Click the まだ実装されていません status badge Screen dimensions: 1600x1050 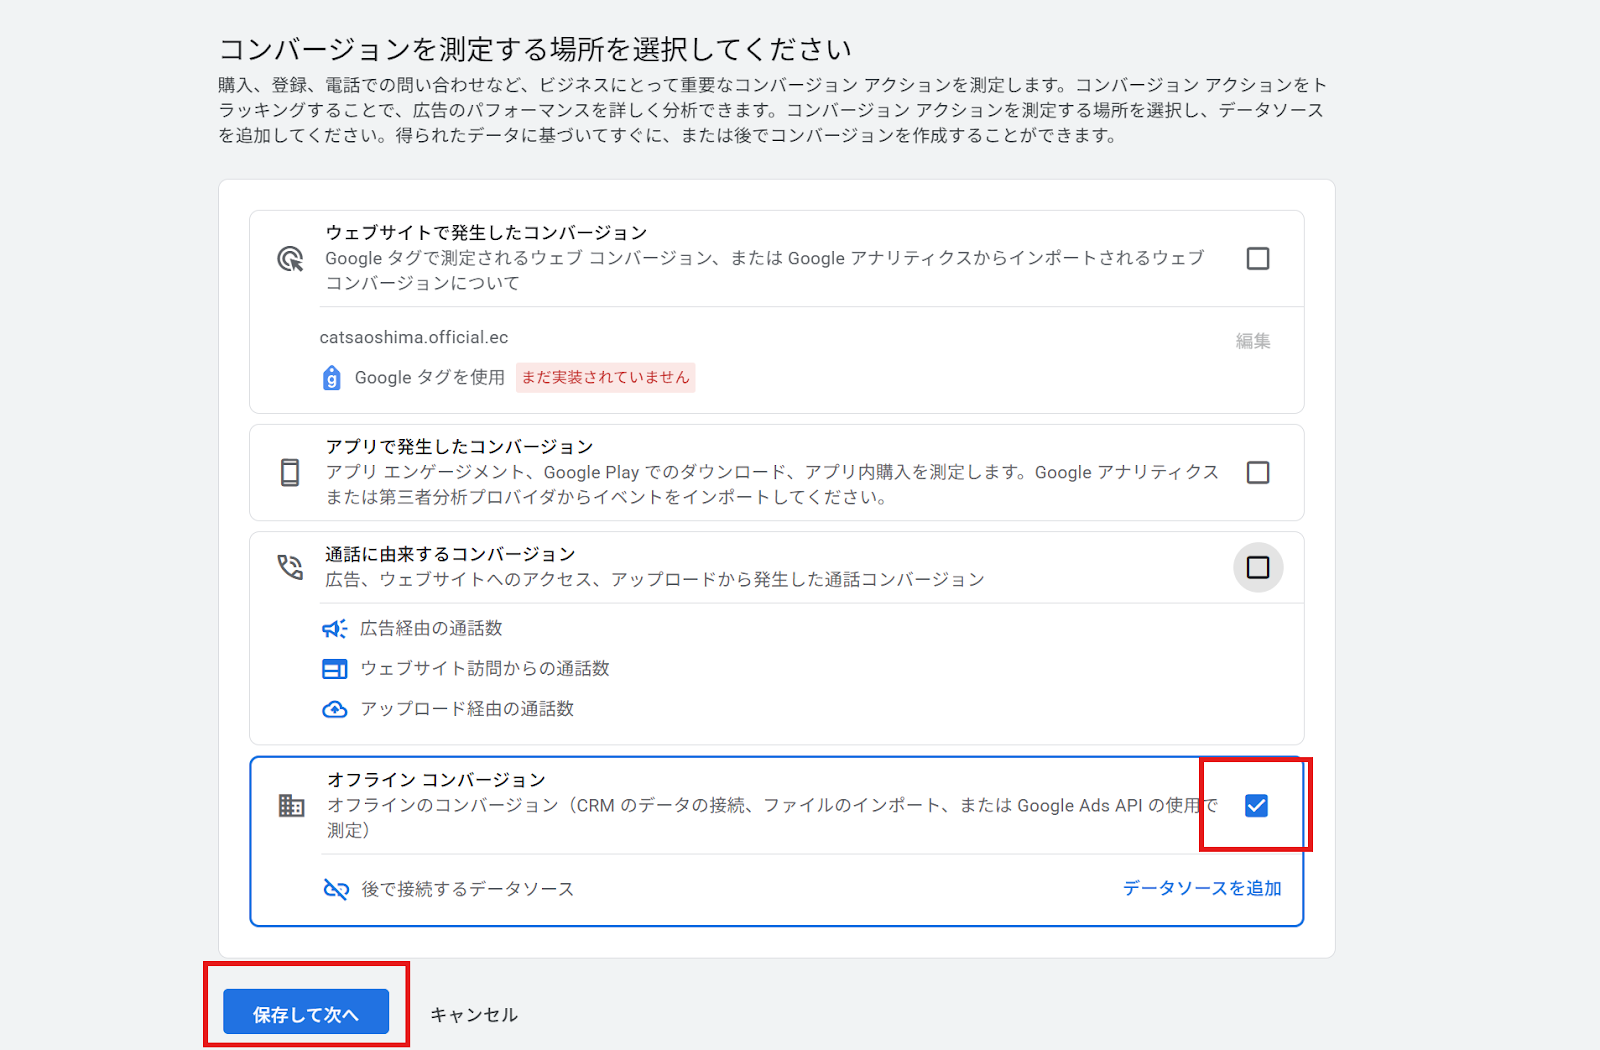[x=605, y=378]
